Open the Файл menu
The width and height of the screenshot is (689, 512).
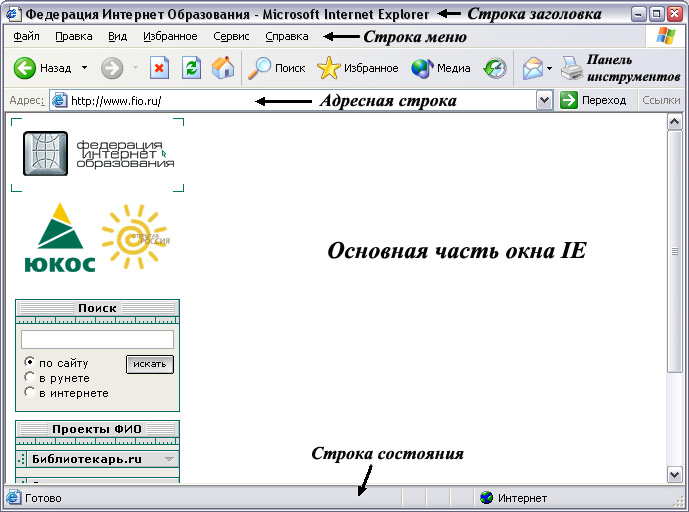[x=27, y=36]
